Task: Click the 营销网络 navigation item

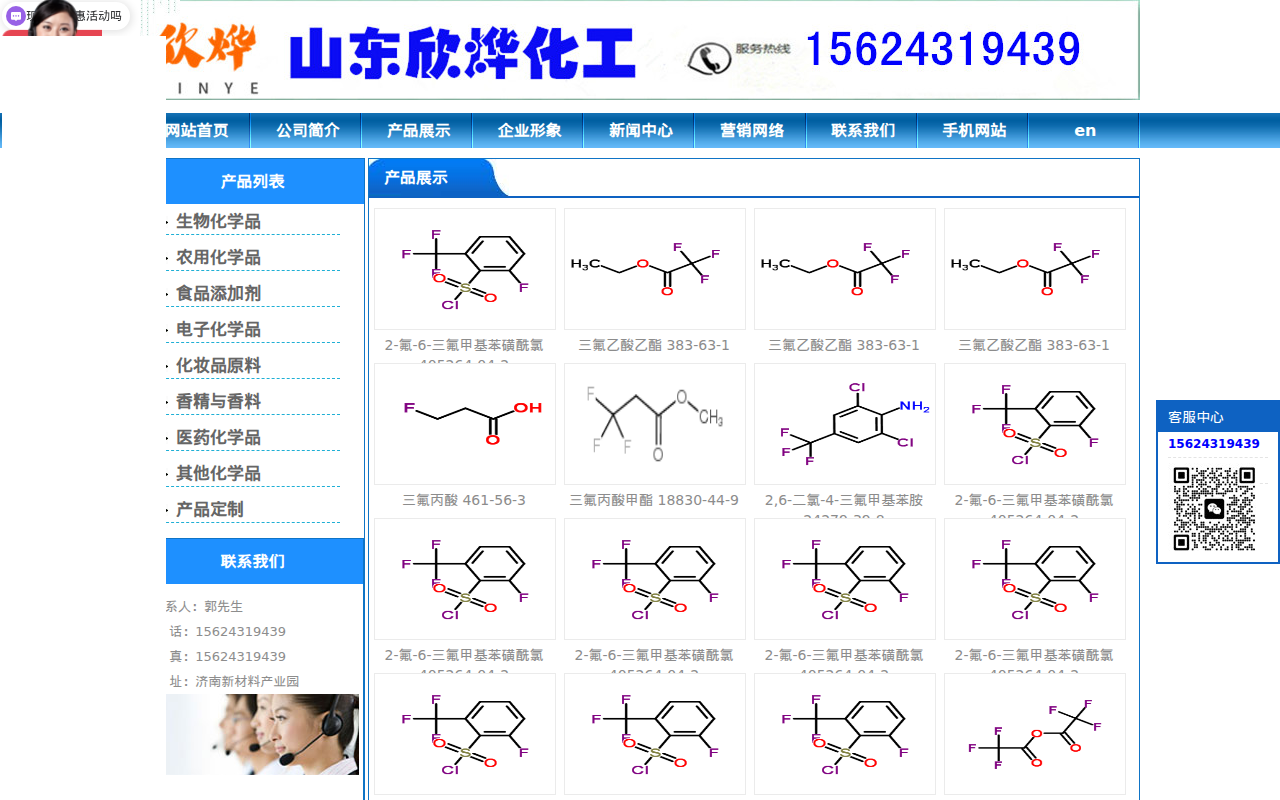Action: click(750, 130)
